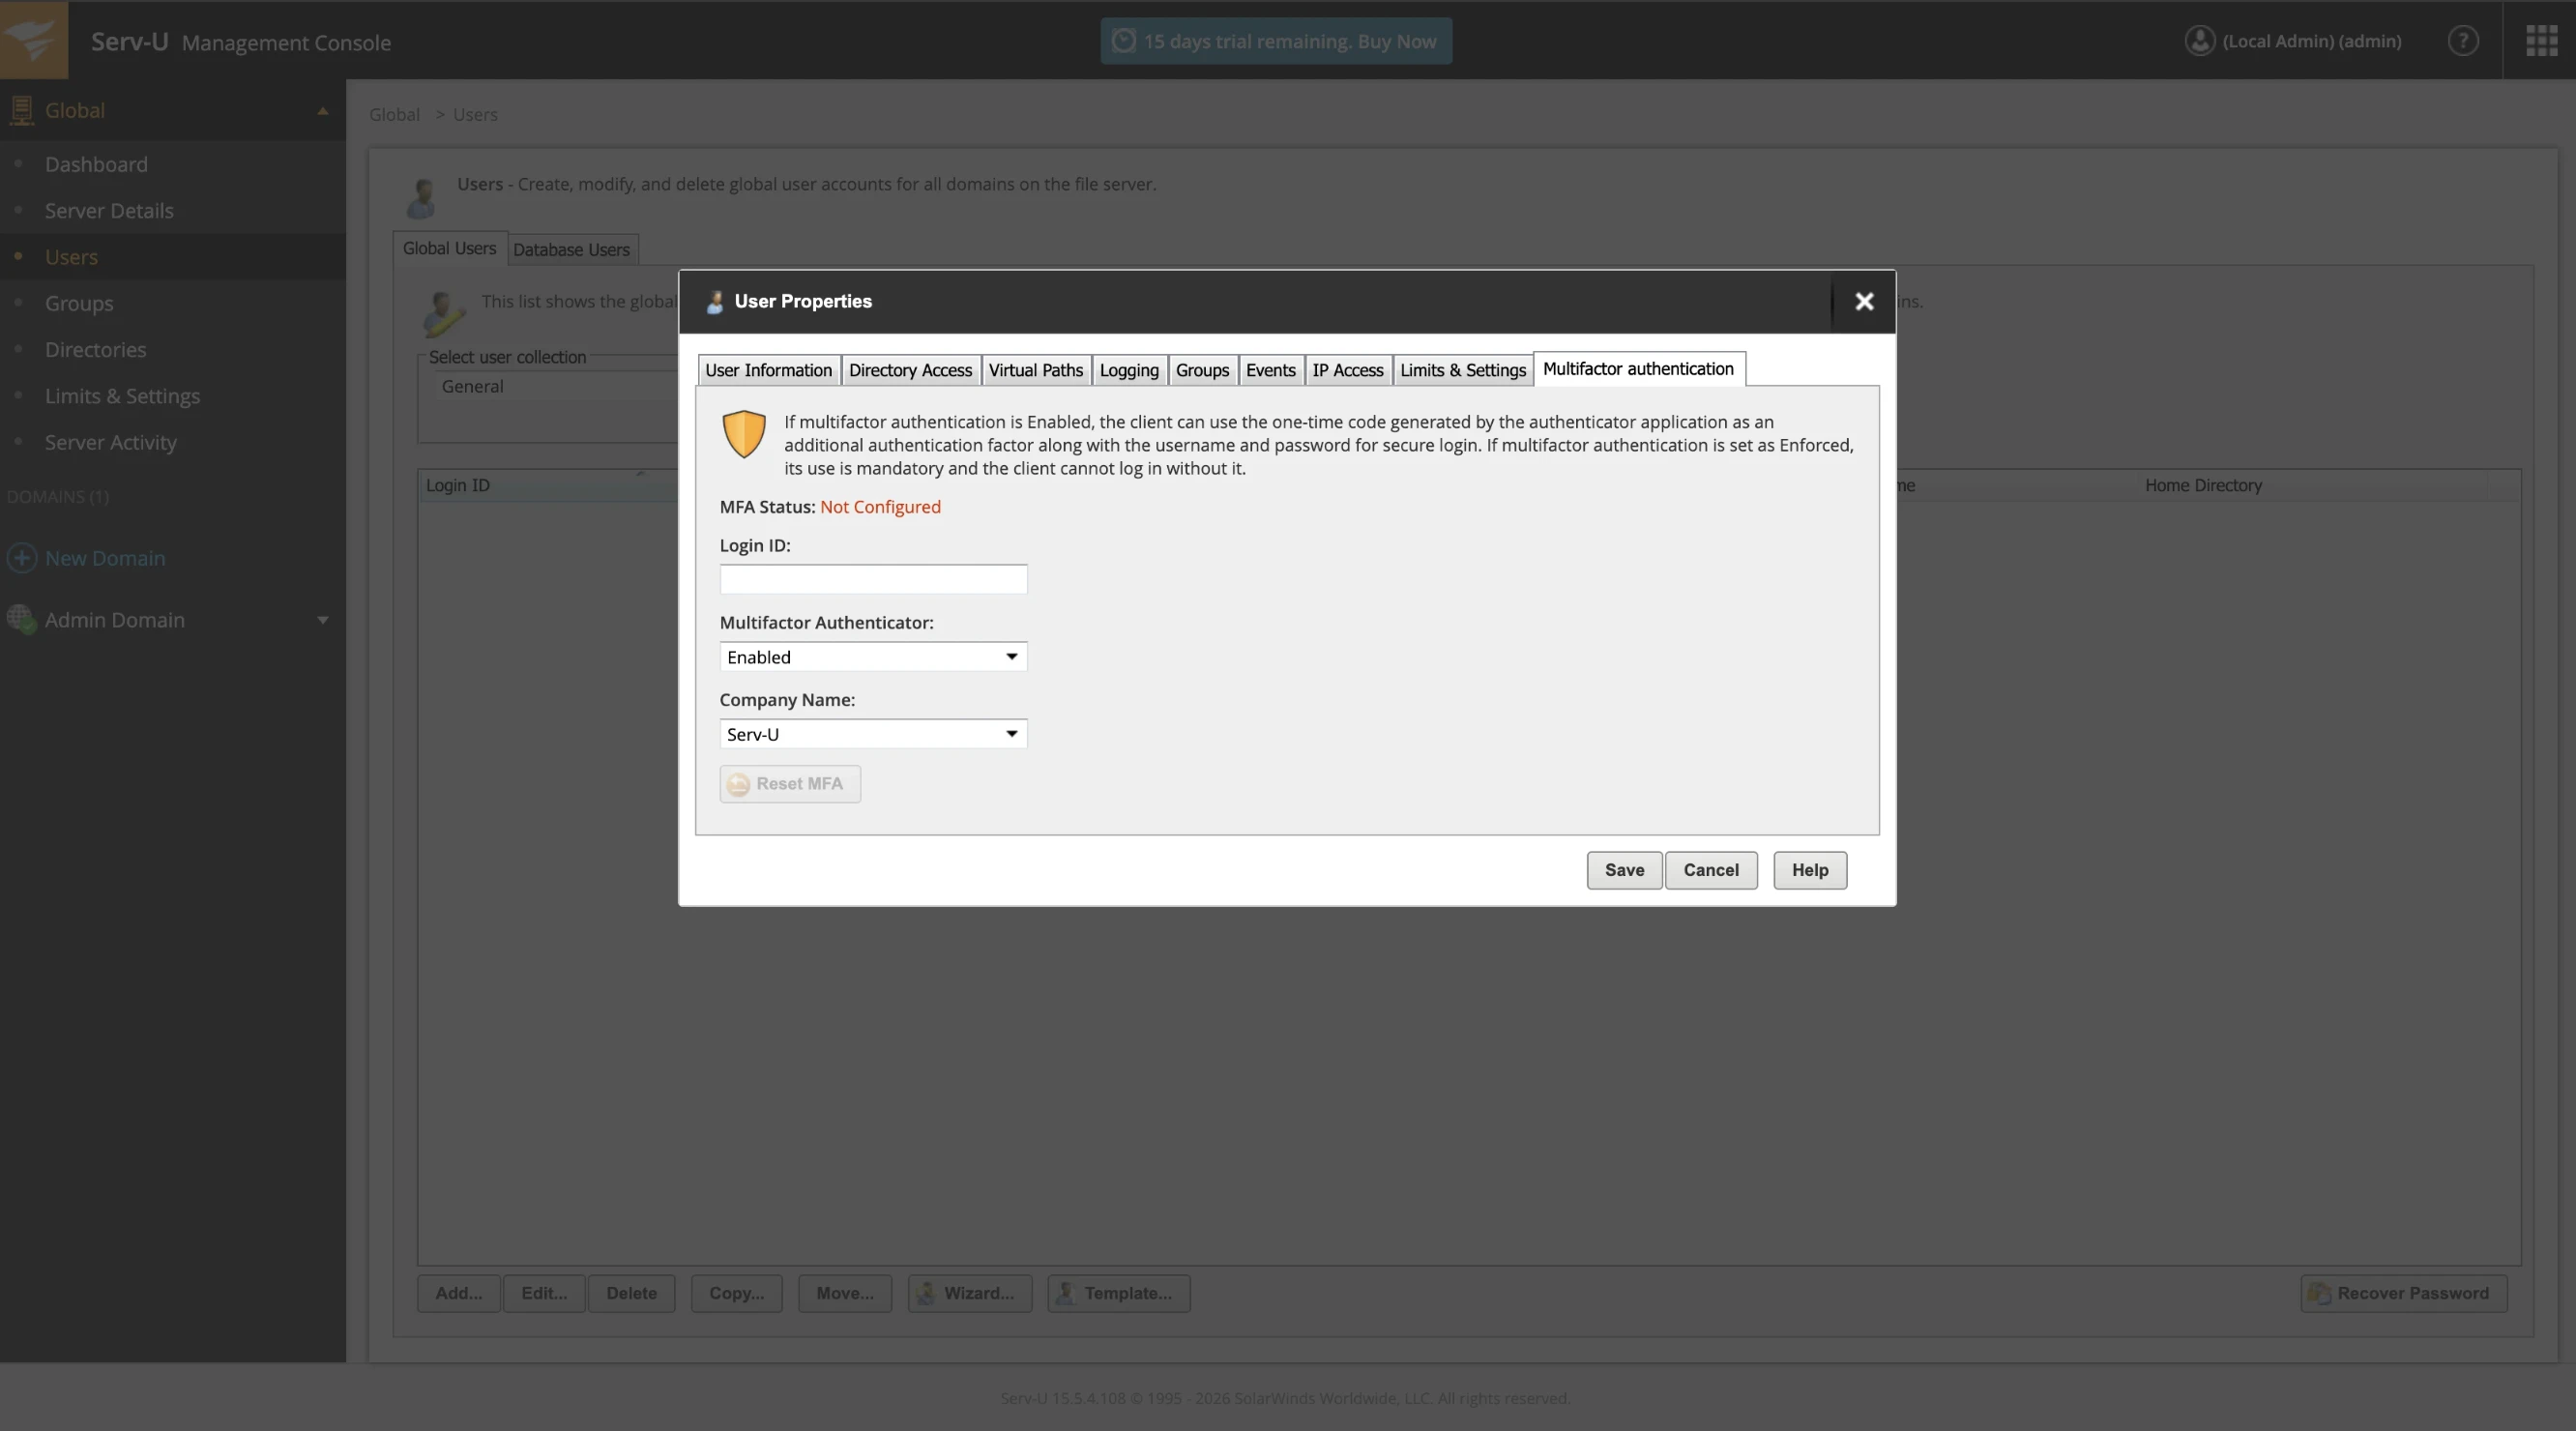Click the New Domain plus icon
The image size is (2576, 1431).
(x=22, y=558)
